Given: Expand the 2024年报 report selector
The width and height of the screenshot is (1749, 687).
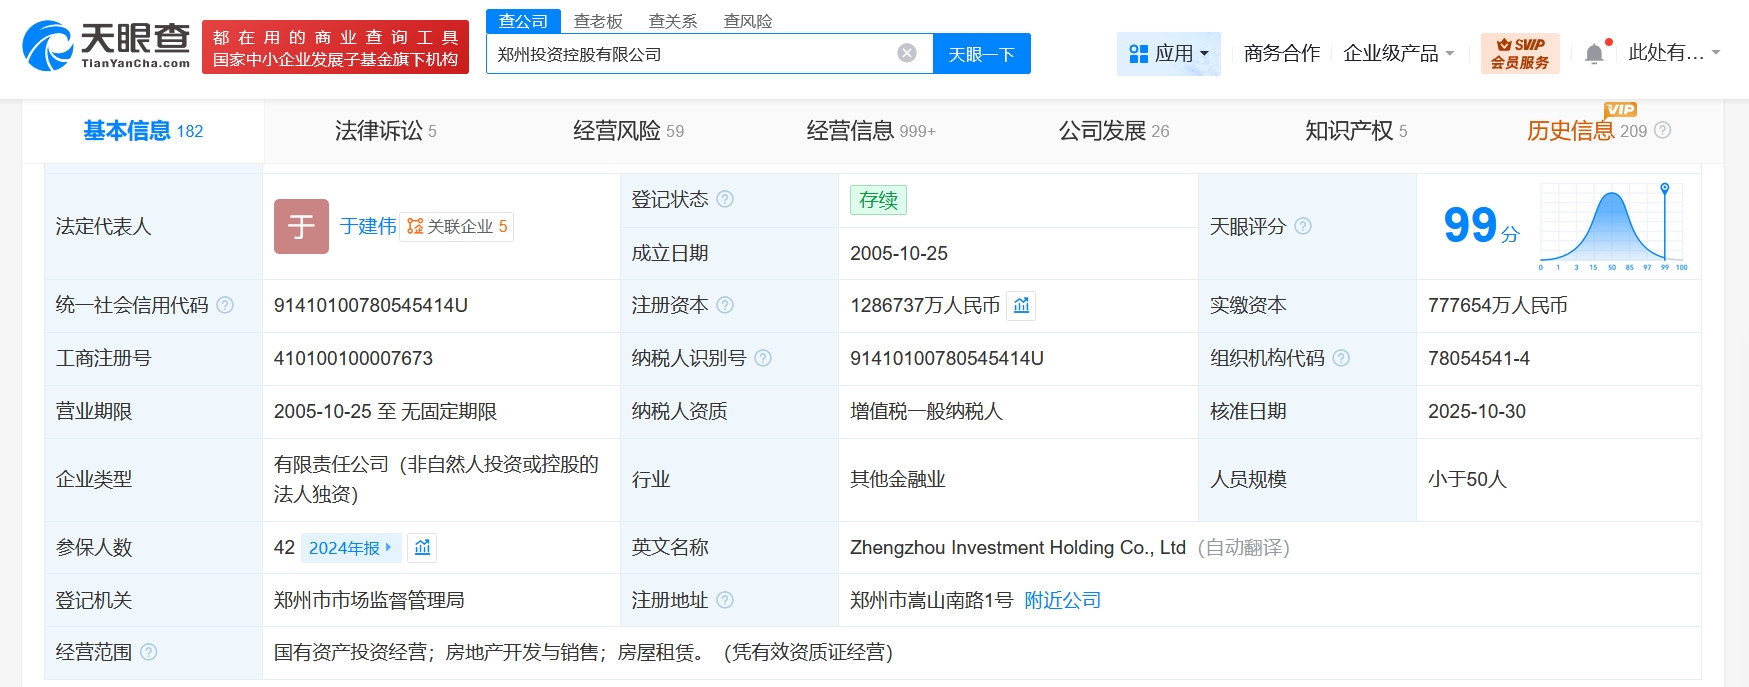Looking at the screenshot, I should click(x=350, y=547).
